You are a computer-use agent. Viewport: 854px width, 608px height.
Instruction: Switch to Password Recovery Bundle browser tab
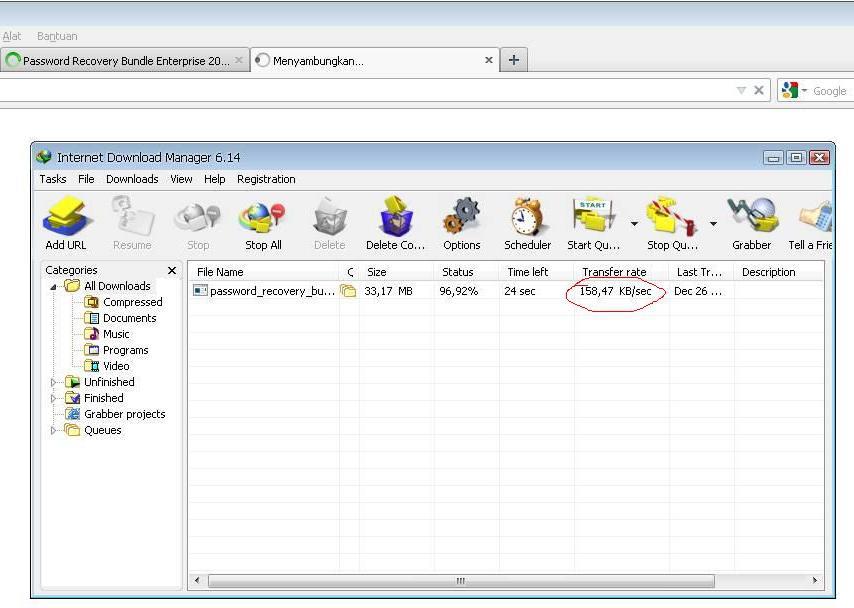click(125, 60)
